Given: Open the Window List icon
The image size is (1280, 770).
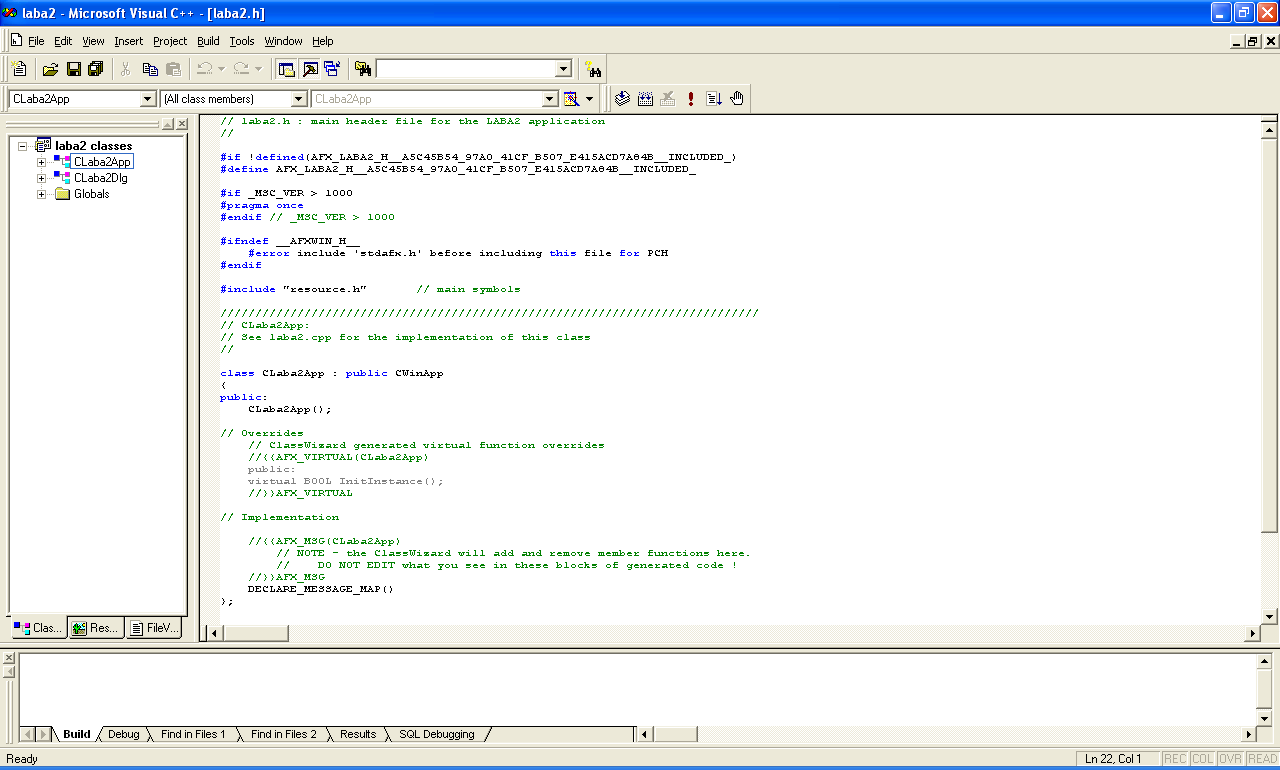Looking at the screenshot, I should [x=332, y=69].
